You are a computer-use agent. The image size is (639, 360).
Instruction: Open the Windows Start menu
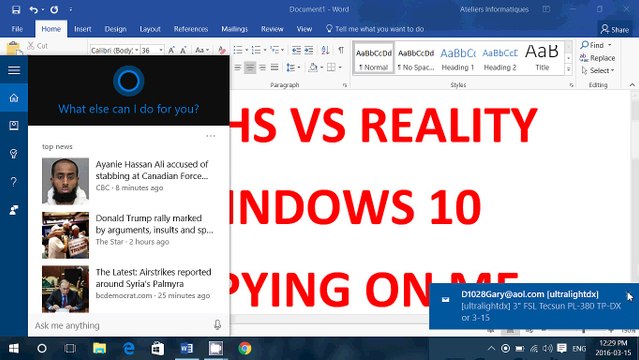(14, 348)
